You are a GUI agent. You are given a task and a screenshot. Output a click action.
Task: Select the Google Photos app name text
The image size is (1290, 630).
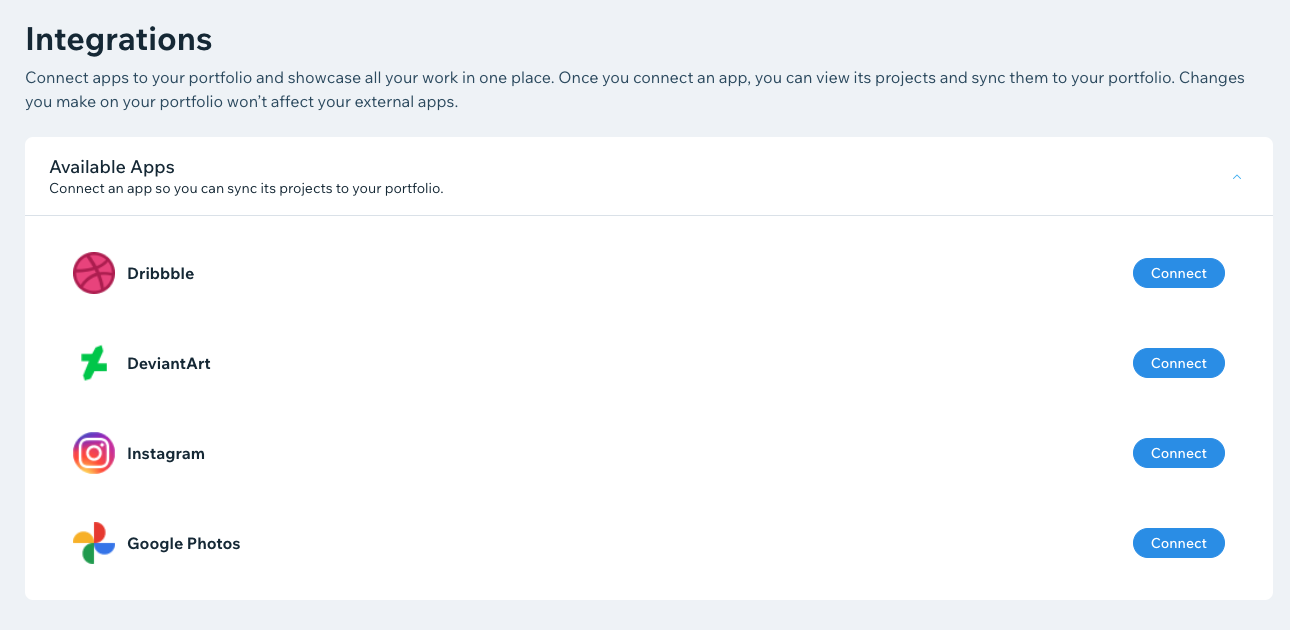point(184,543)
